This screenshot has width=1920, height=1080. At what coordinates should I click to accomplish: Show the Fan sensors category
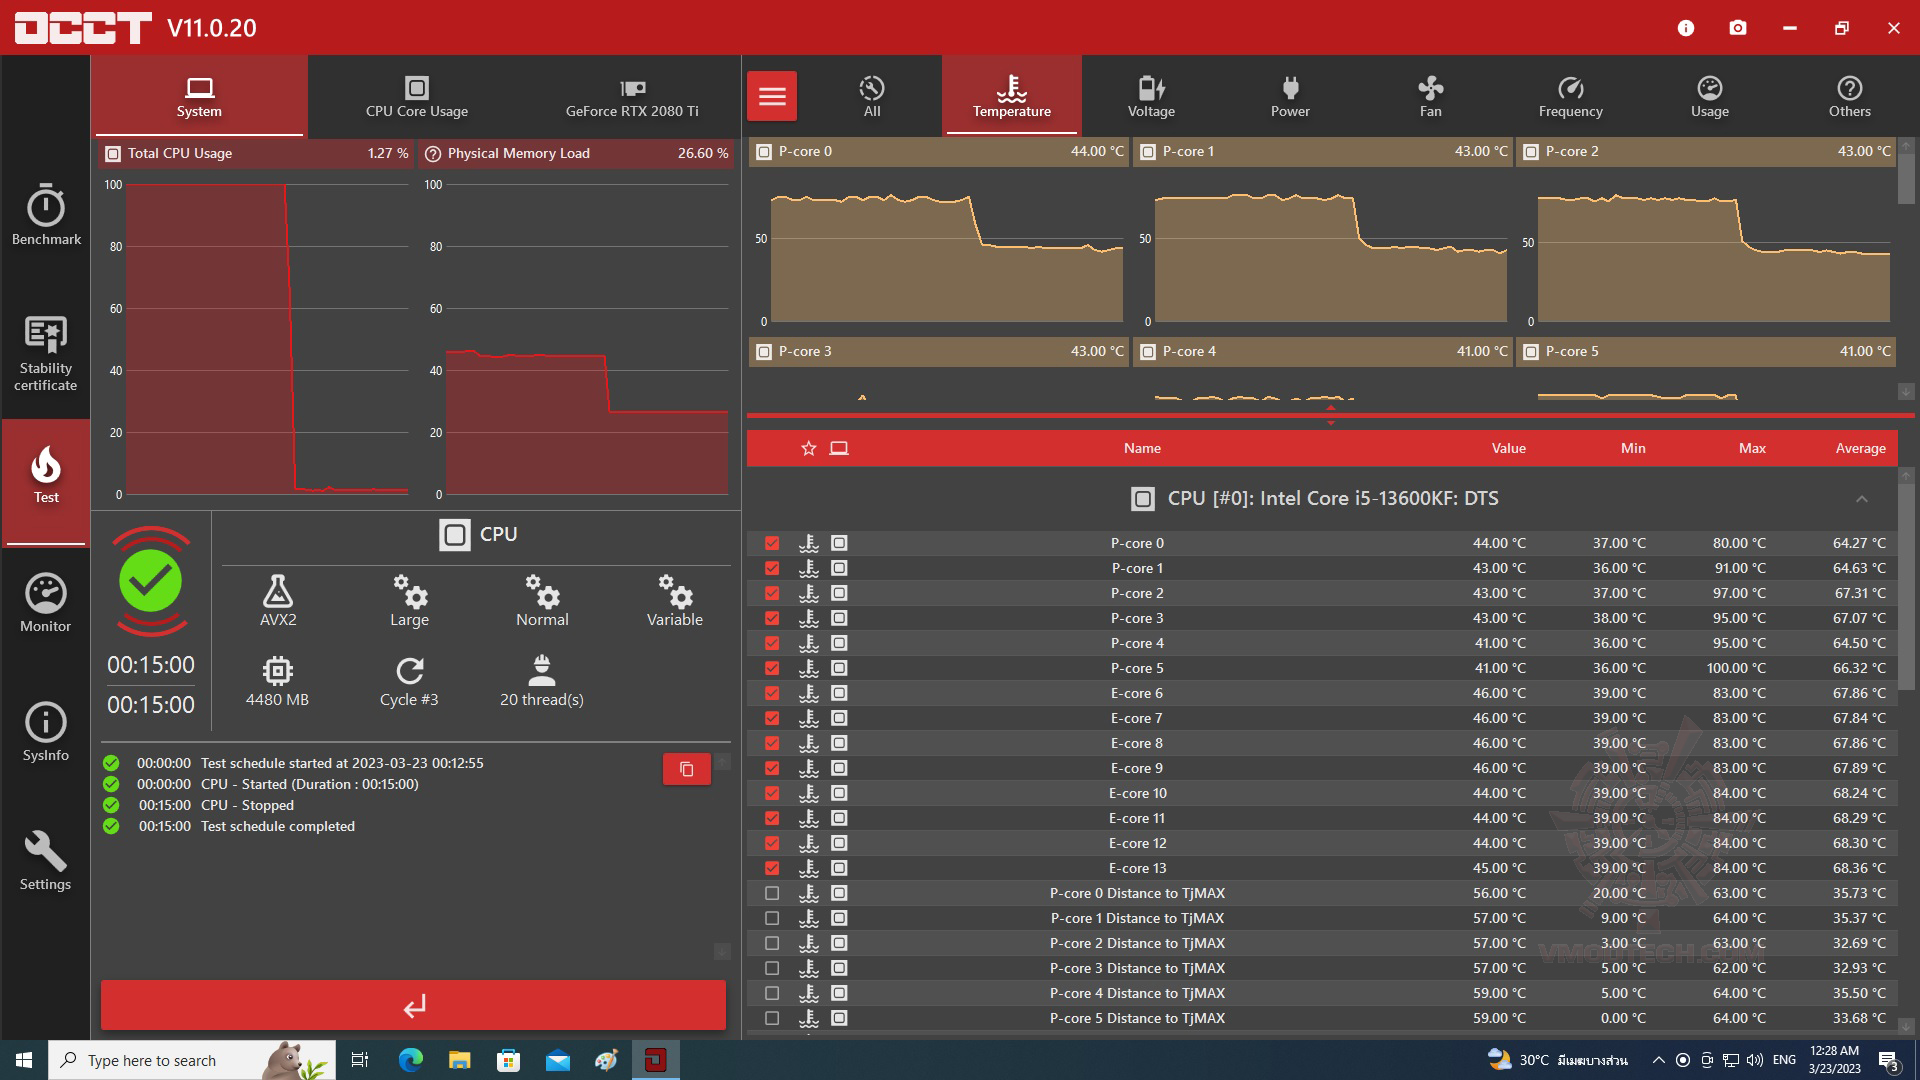click(1430, 97)
